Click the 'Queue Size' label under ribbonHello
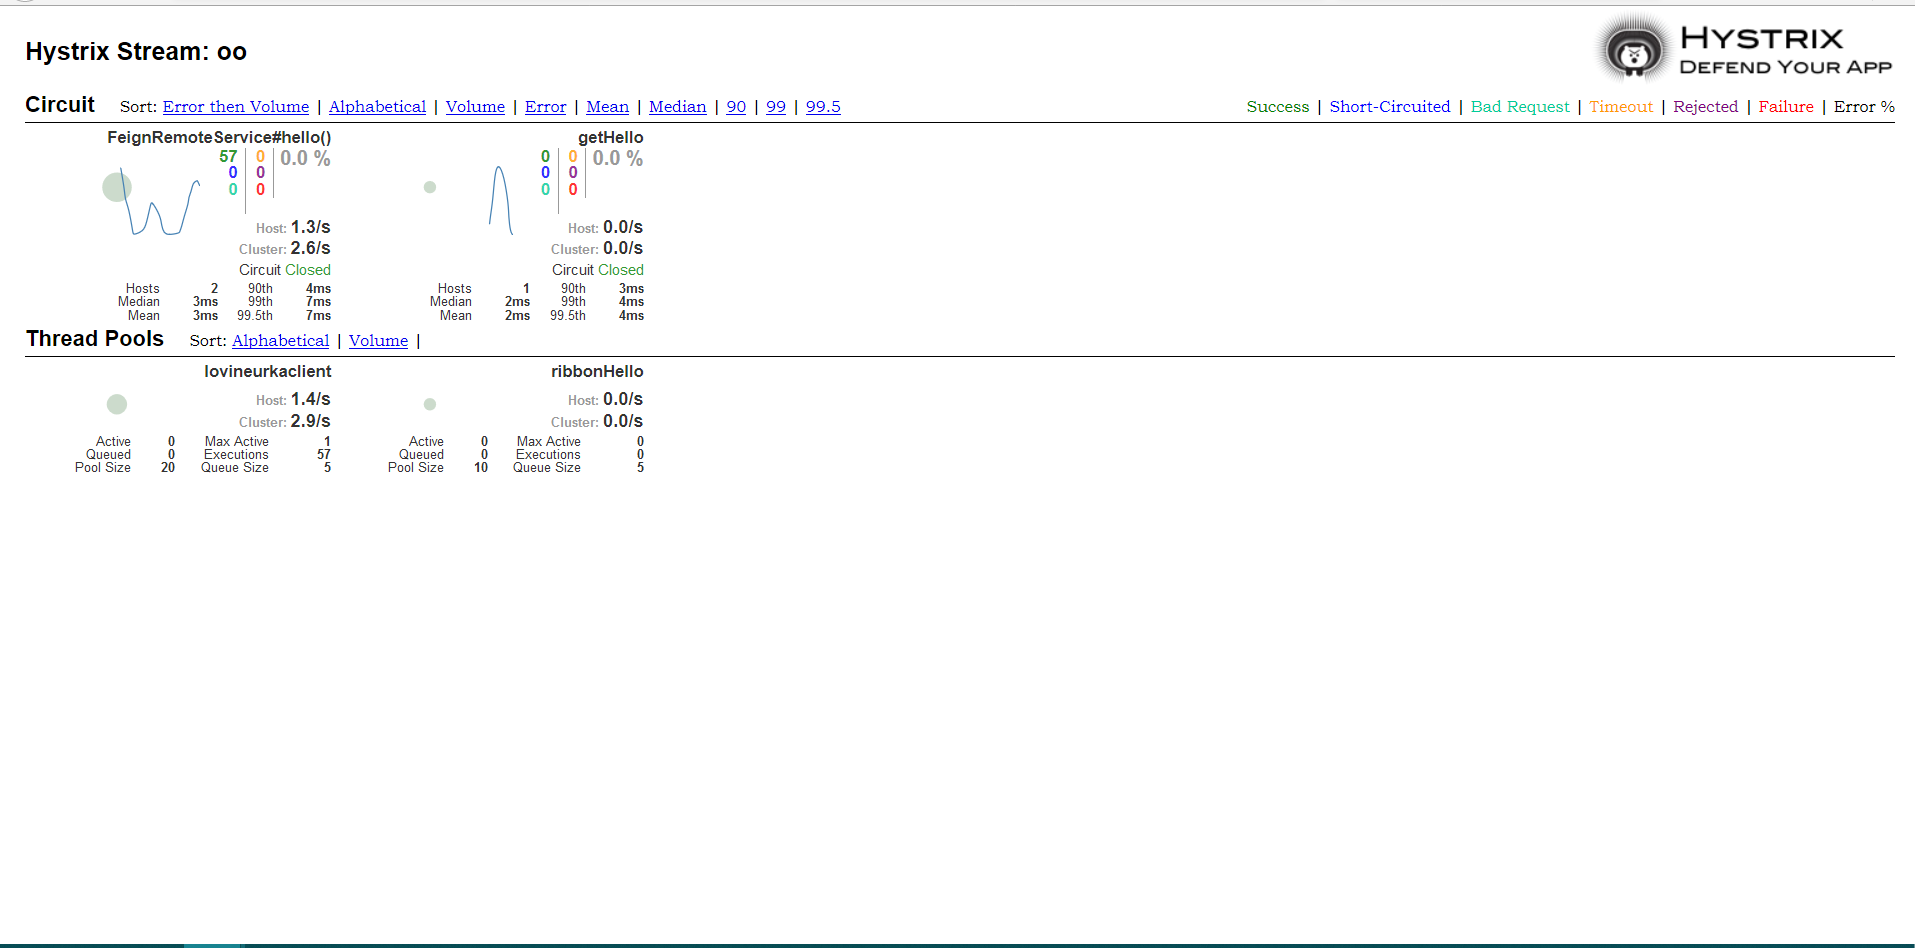The image size is (1915, 948). coord(547,468)
